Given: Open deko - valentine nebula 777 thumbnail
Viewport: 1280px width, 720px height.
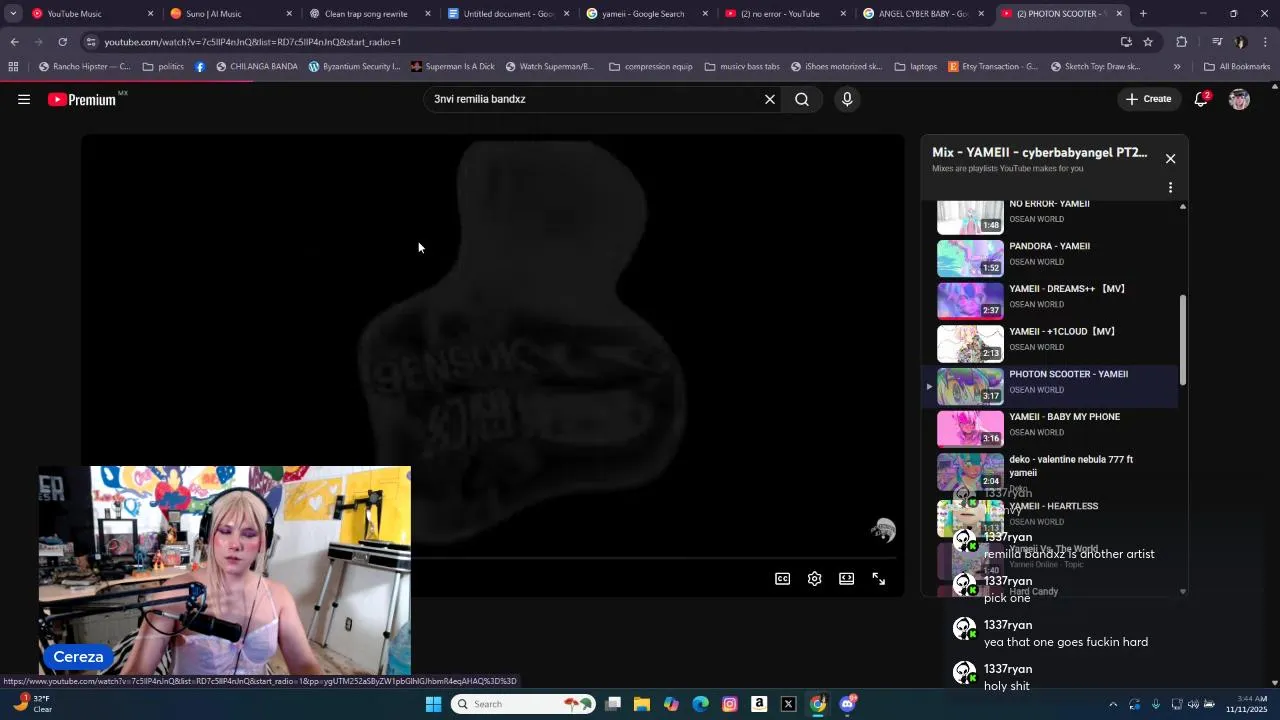Looking at the screenshot, I should (x=970, y=471).
